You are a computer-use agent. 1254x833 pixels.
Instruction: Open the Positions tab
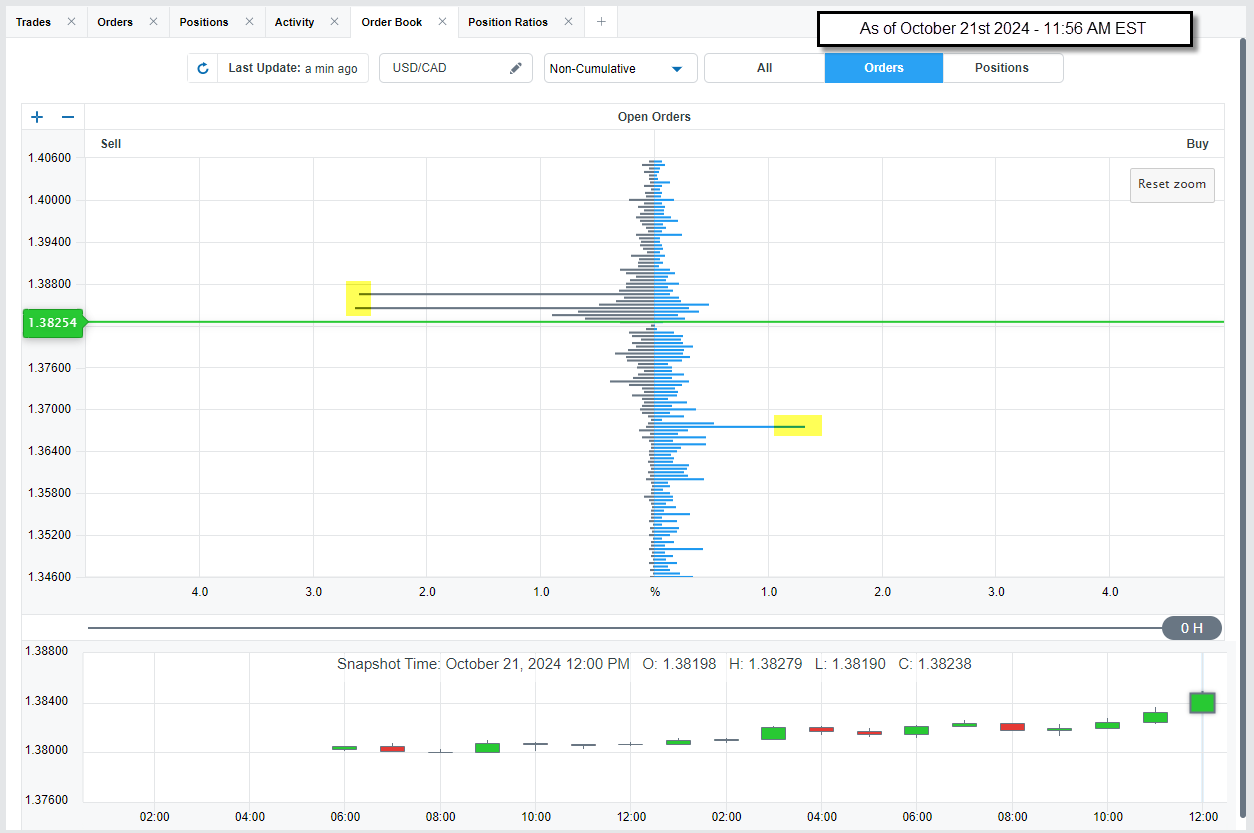coord(204,22)
